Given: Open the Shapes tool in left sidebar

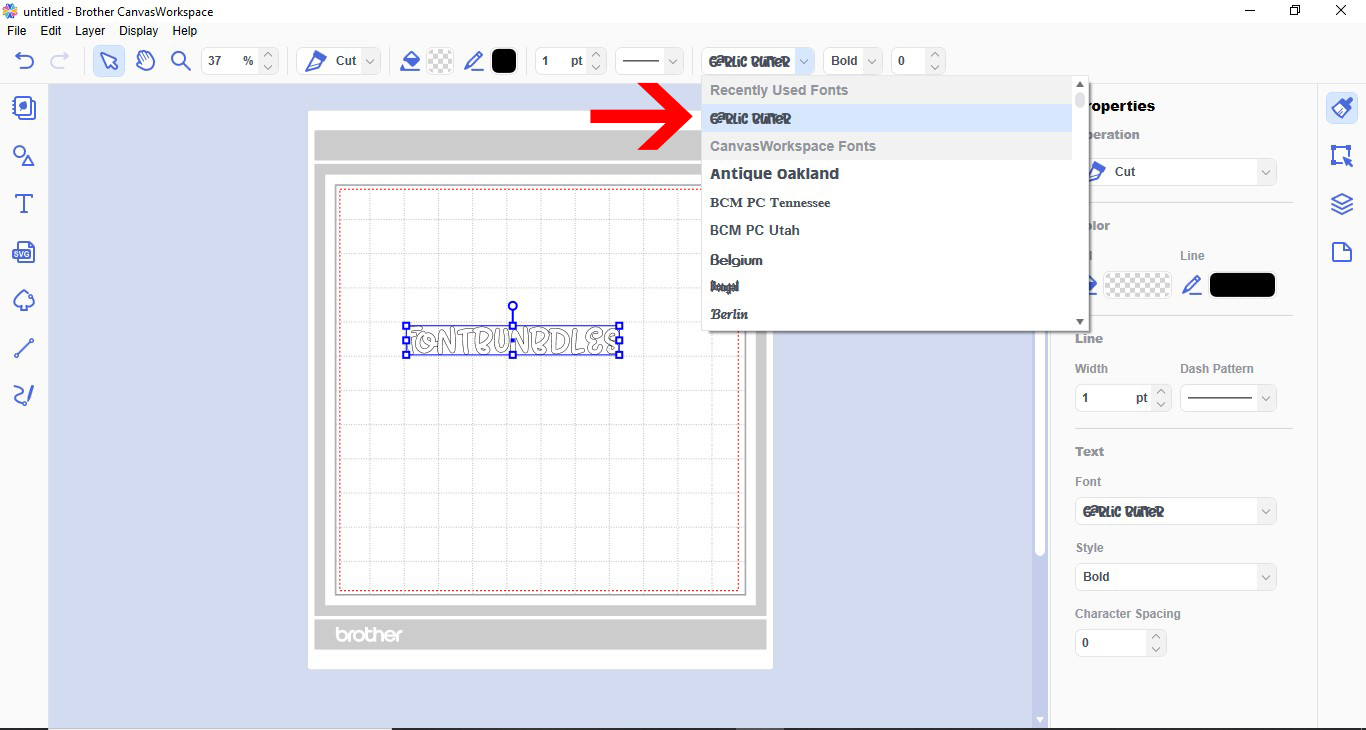Looking at the screenshot, I should (24, 156).
